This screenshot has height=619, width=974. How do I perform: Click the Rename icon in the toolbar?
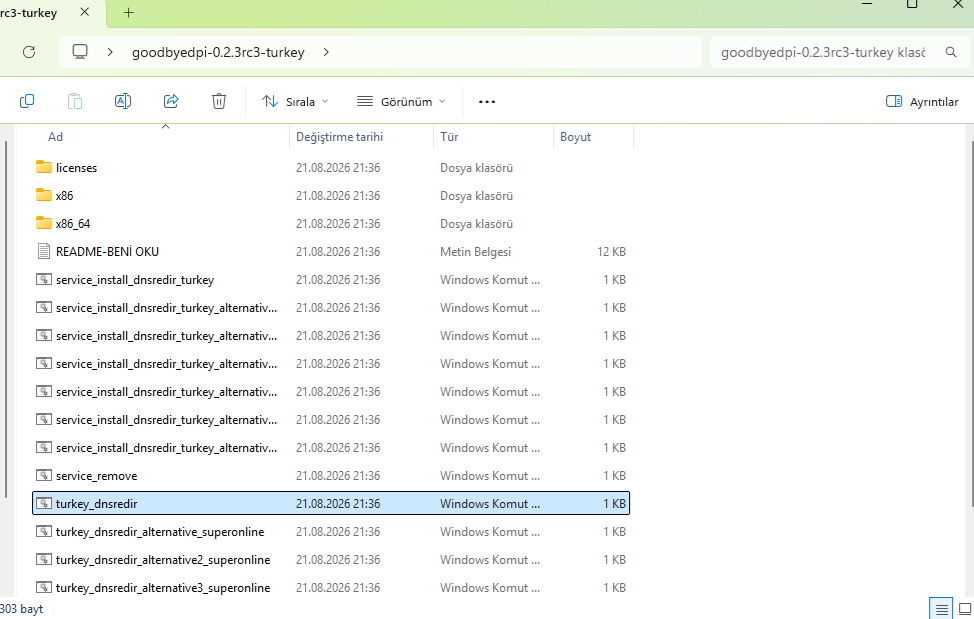tap(123, 101)
